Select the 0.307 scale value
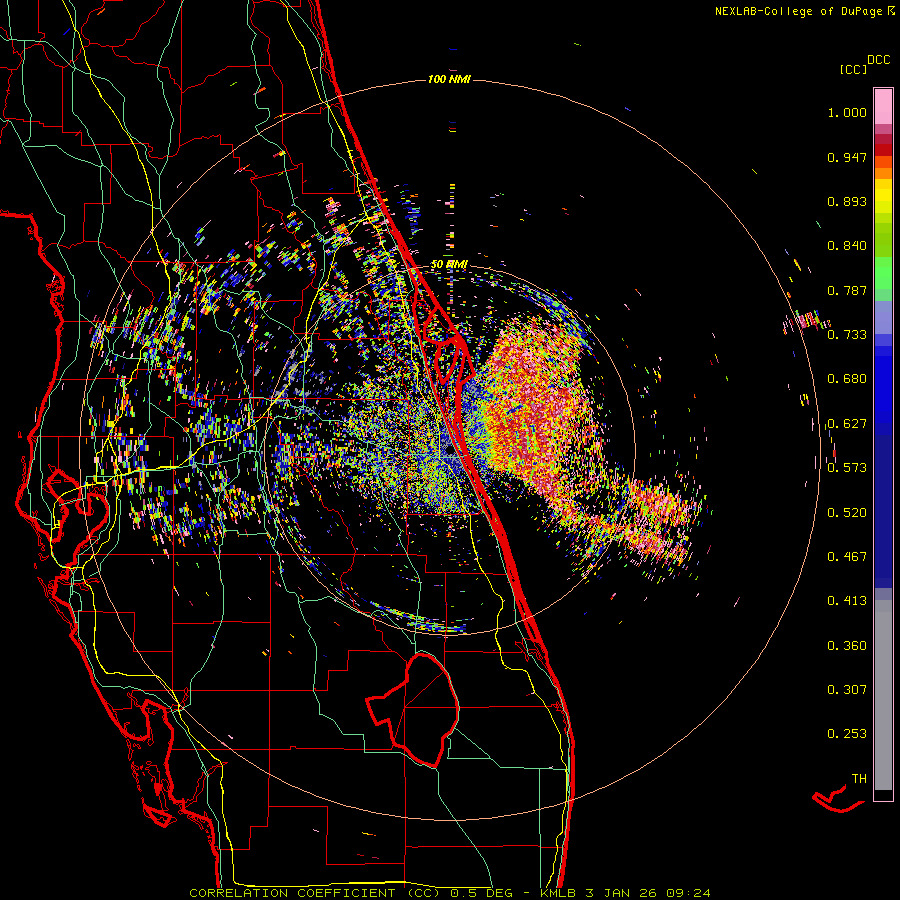Viewport: 900px width, 900px height. [847, 690]
